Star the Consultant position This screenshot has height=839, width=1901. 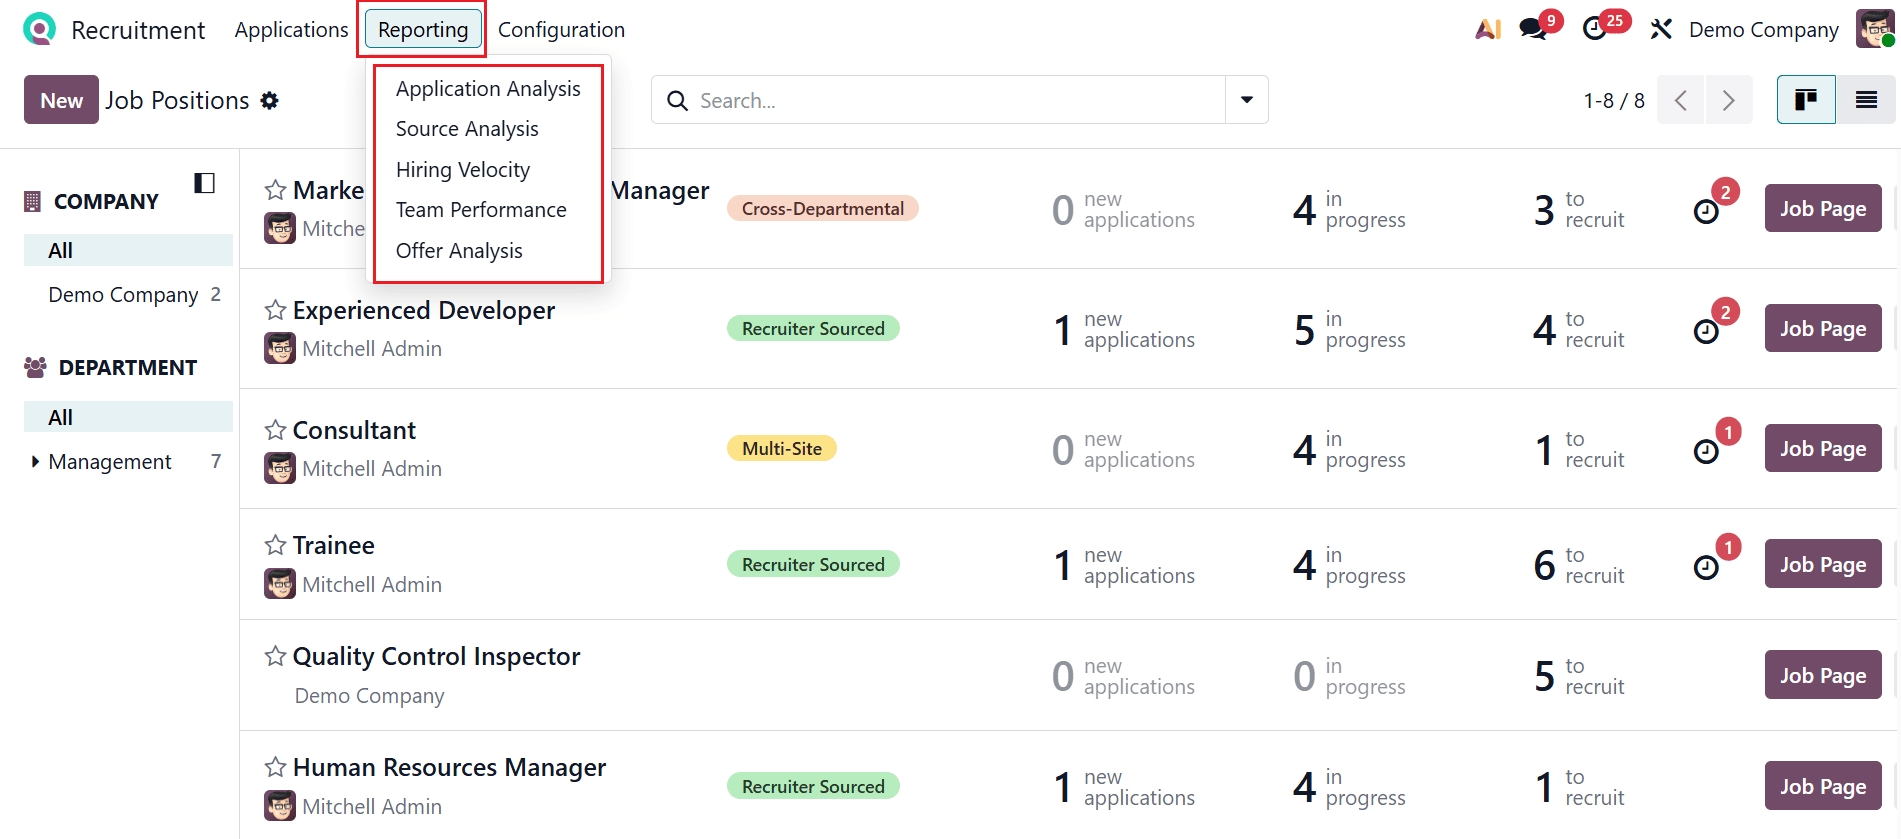coord(274,429)
